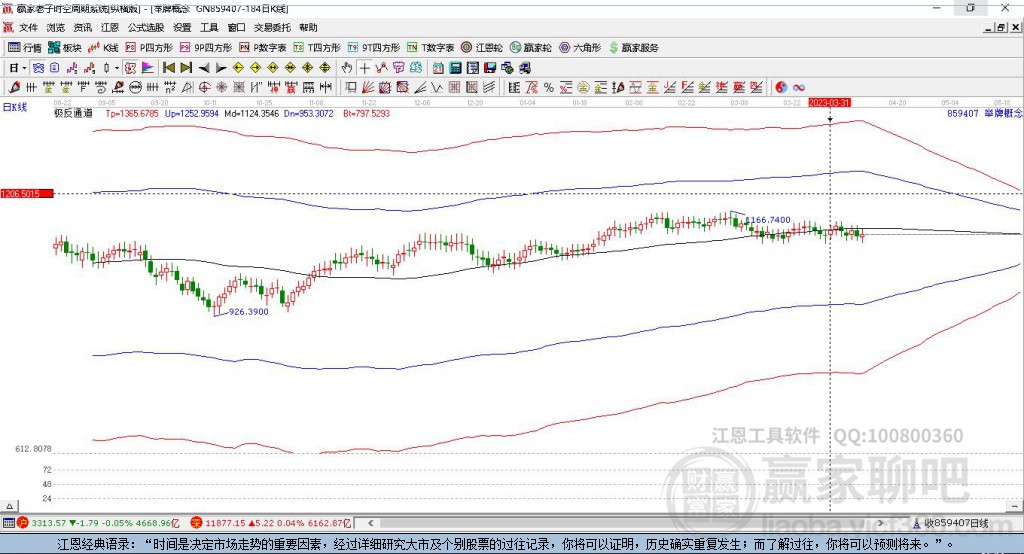
Task: Click the horizontal scrollbar track
Action: point(625,523)
